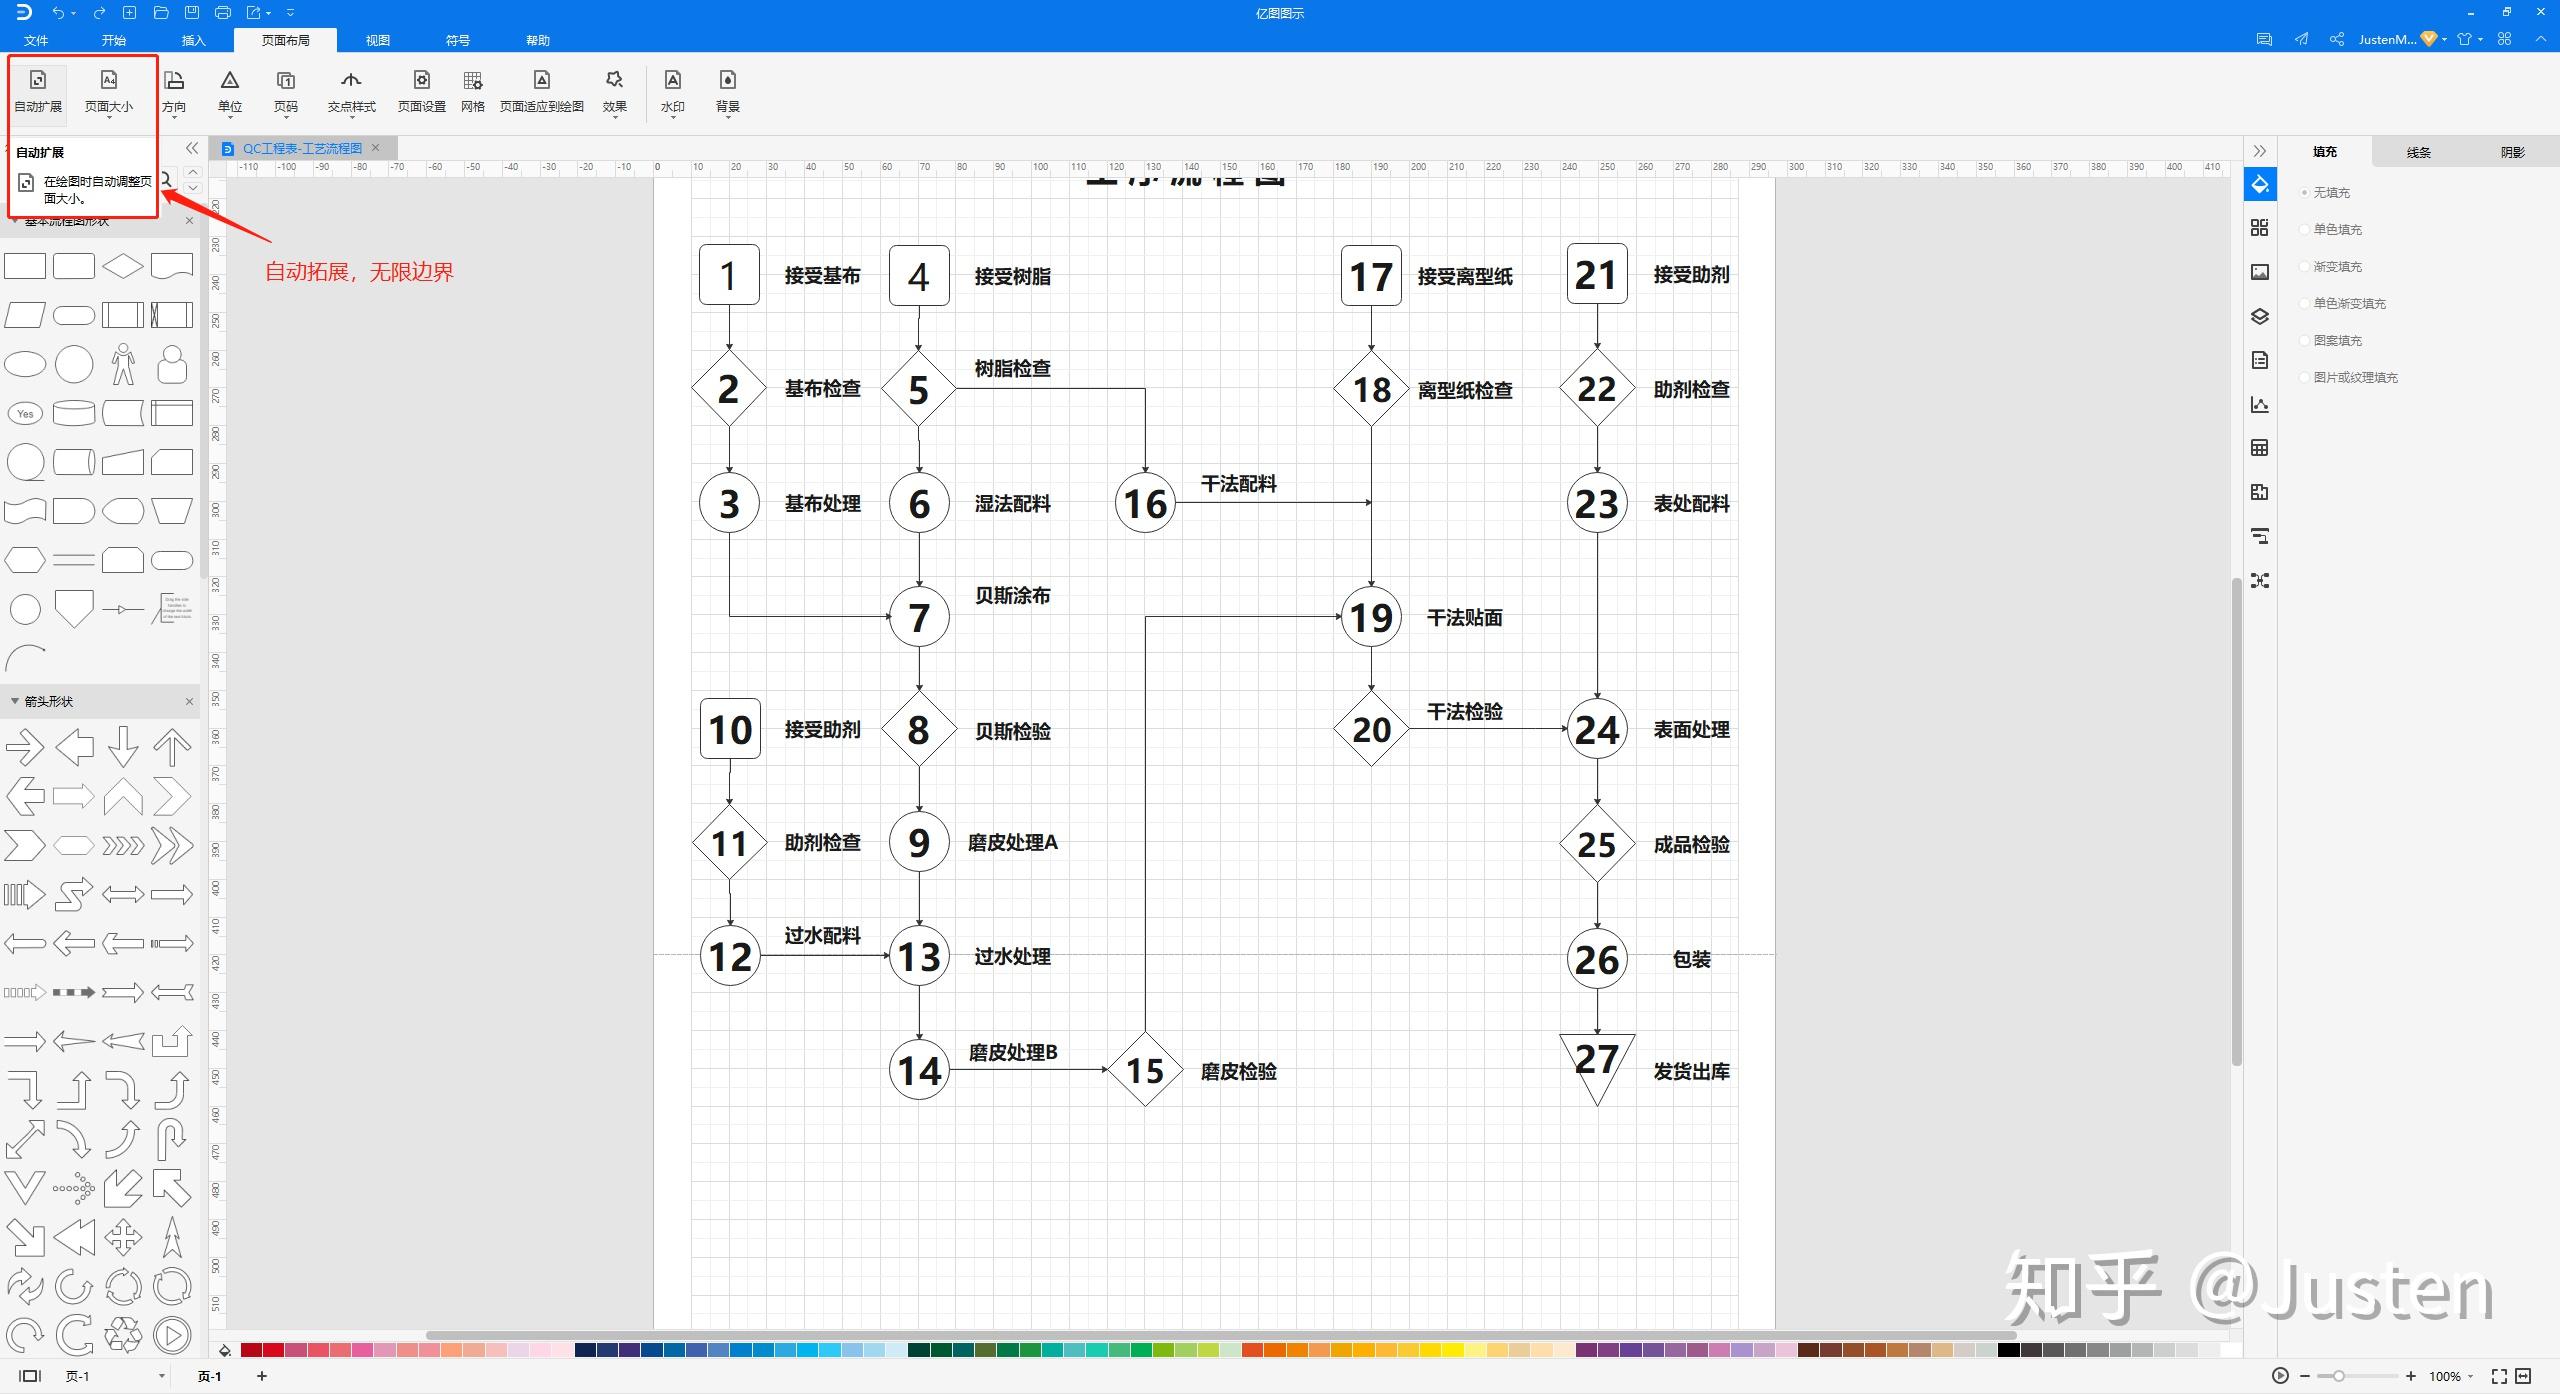Viewport: 2560px width, 1394px height.
Task: Open the 线条 tab in right panel
Action: pyautogui.click(x=2418, y=152)
